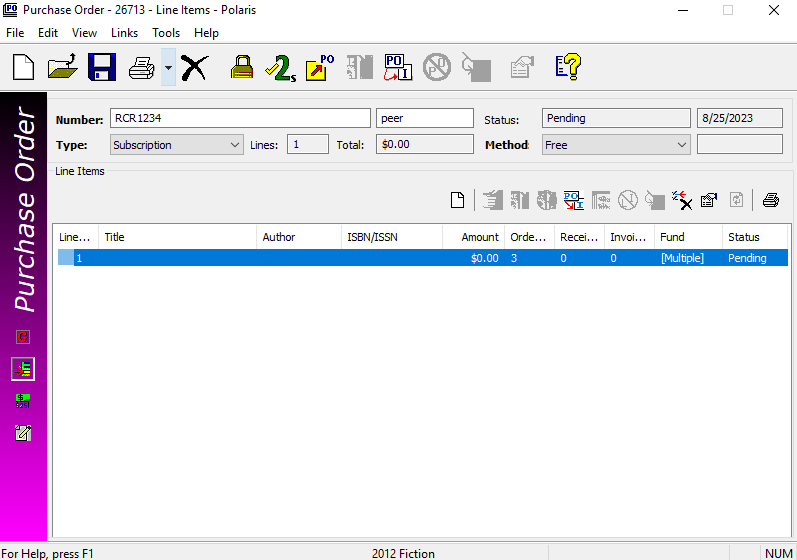Select the Line Items sidebar view icon

click(x=23, y=369)
